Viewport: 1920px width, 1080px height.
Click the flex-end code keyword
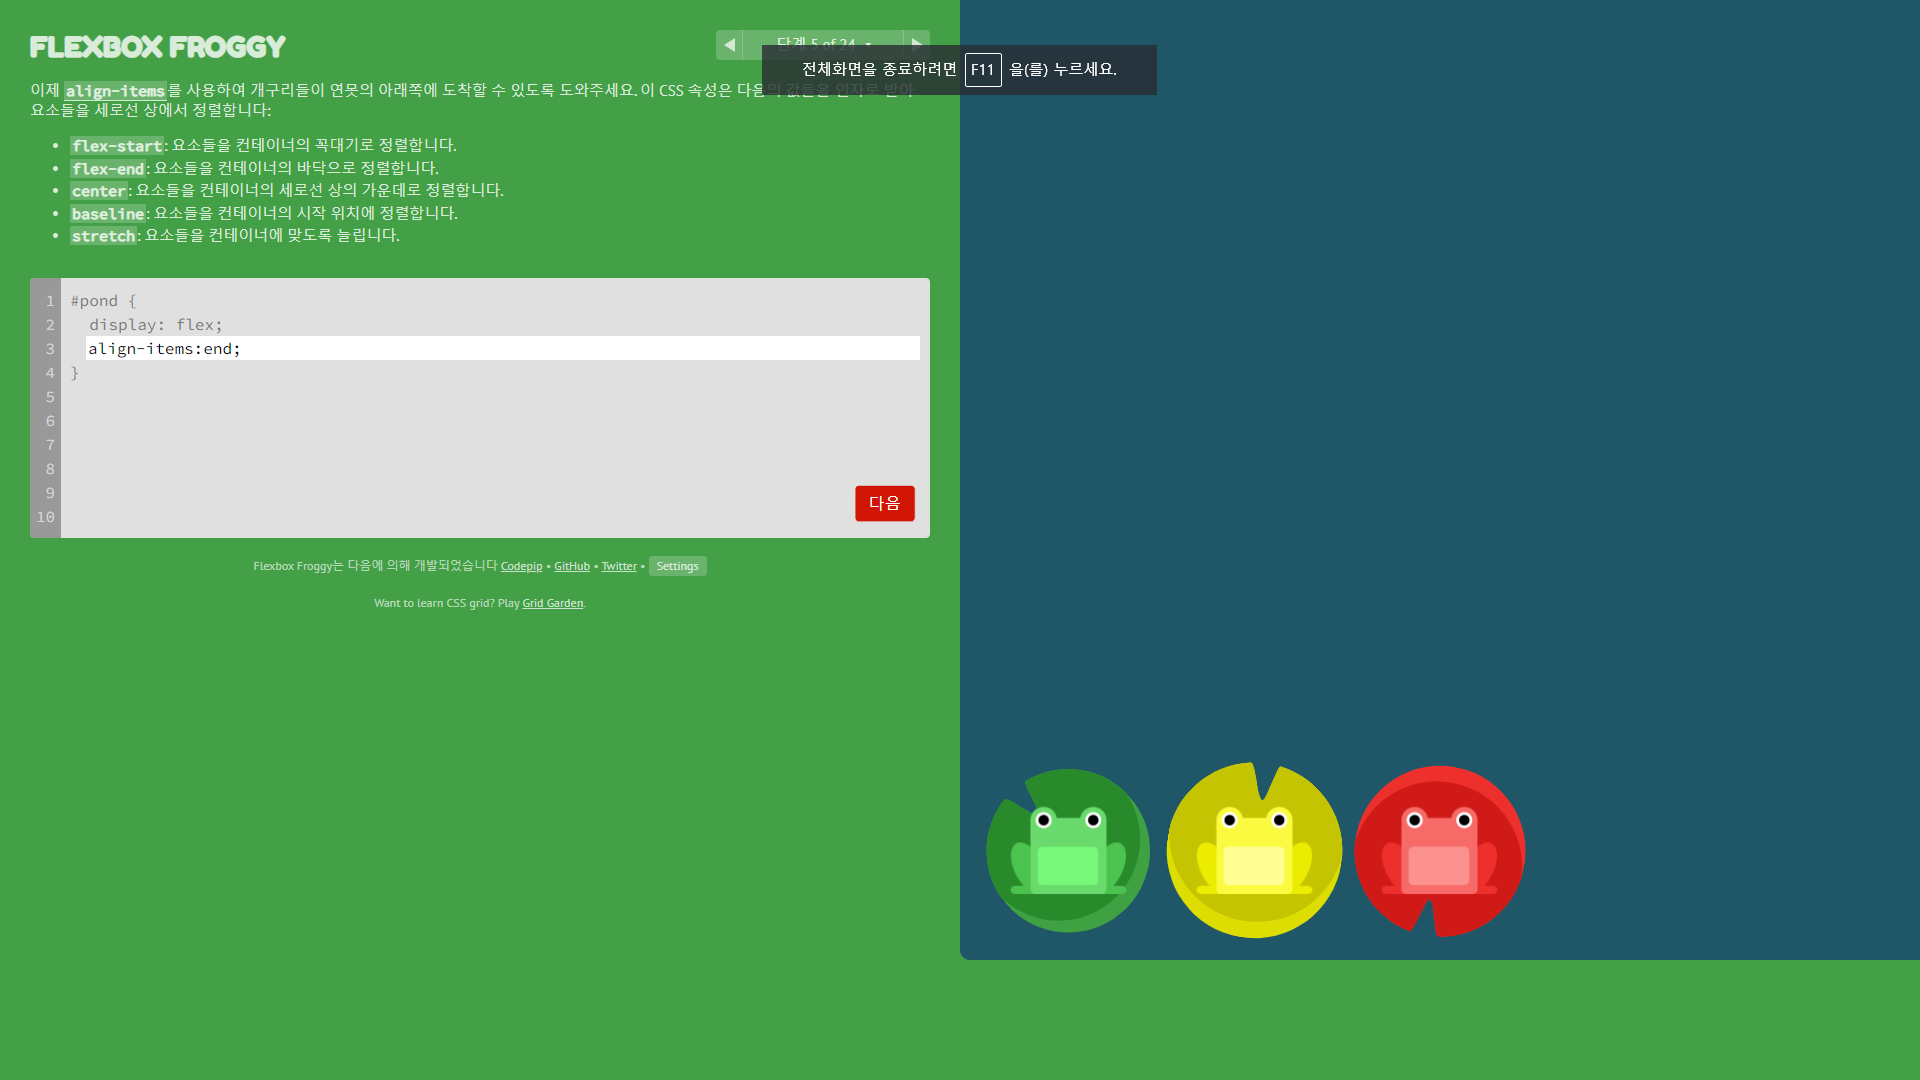pyautogui.click(x=108, y=169)
